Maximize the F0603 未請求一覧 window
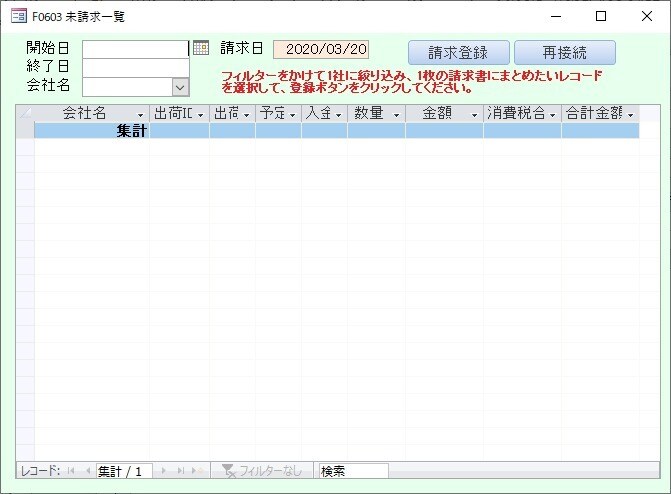671x494 pixels. (x=601, y=16)
